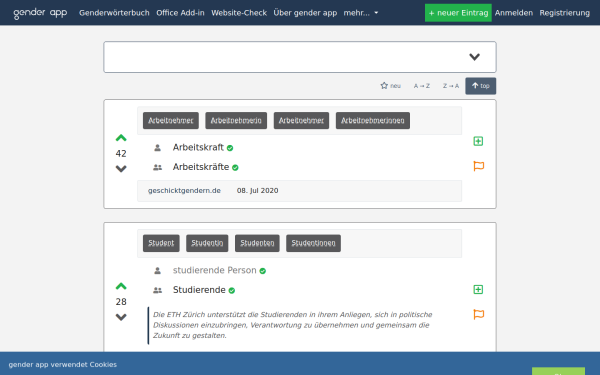Click green plus icon on Arbeitskraft card
The width and height of the screenshot is (600, 375).
pos(478,141)
